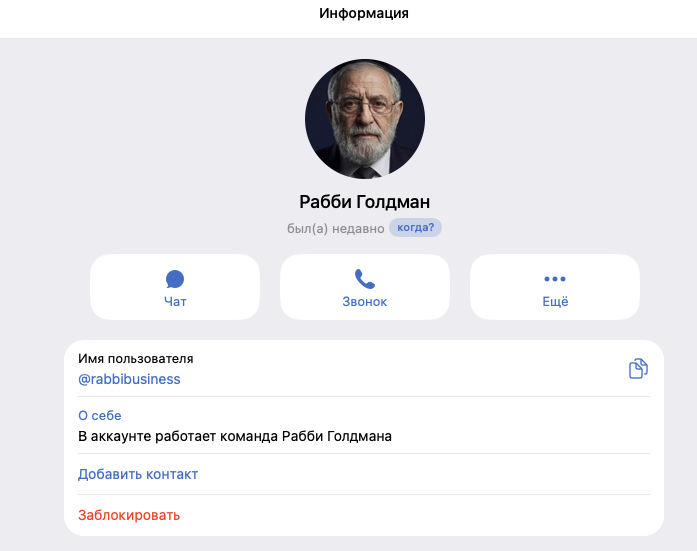Click the 'Имя пользователя' field label

coord(136,359)
